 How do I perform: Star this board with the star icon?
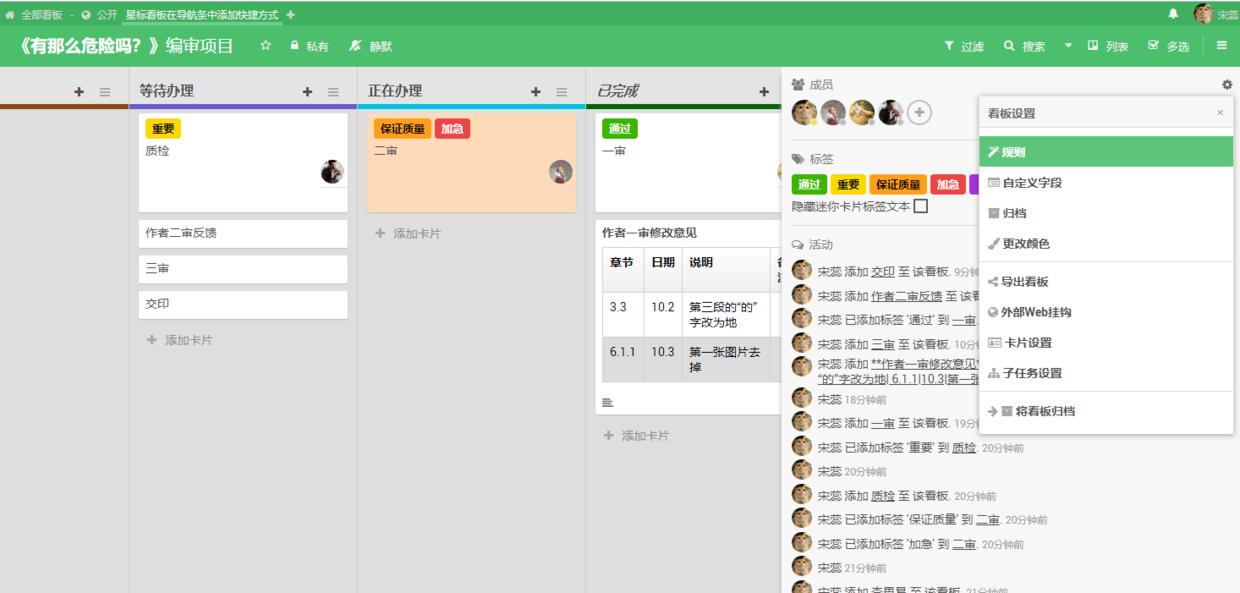coord(266,46)
